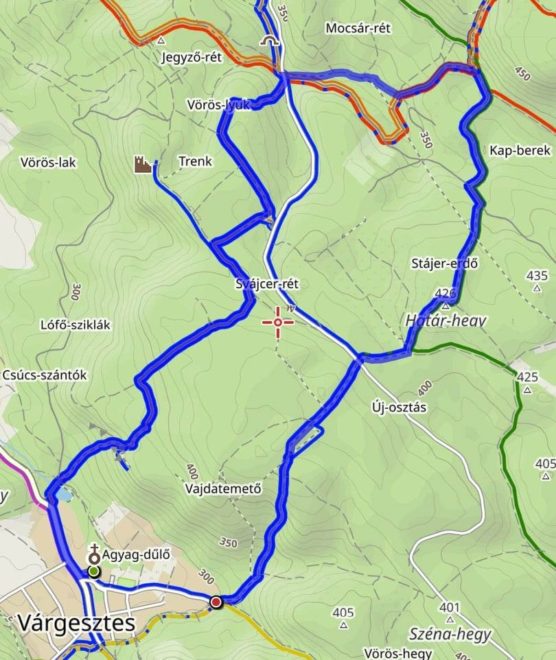Image resolution: width=556 pixels, height=660 pixels.
Task: Click the Vajdatemető map label
Action: coord(223,488)
